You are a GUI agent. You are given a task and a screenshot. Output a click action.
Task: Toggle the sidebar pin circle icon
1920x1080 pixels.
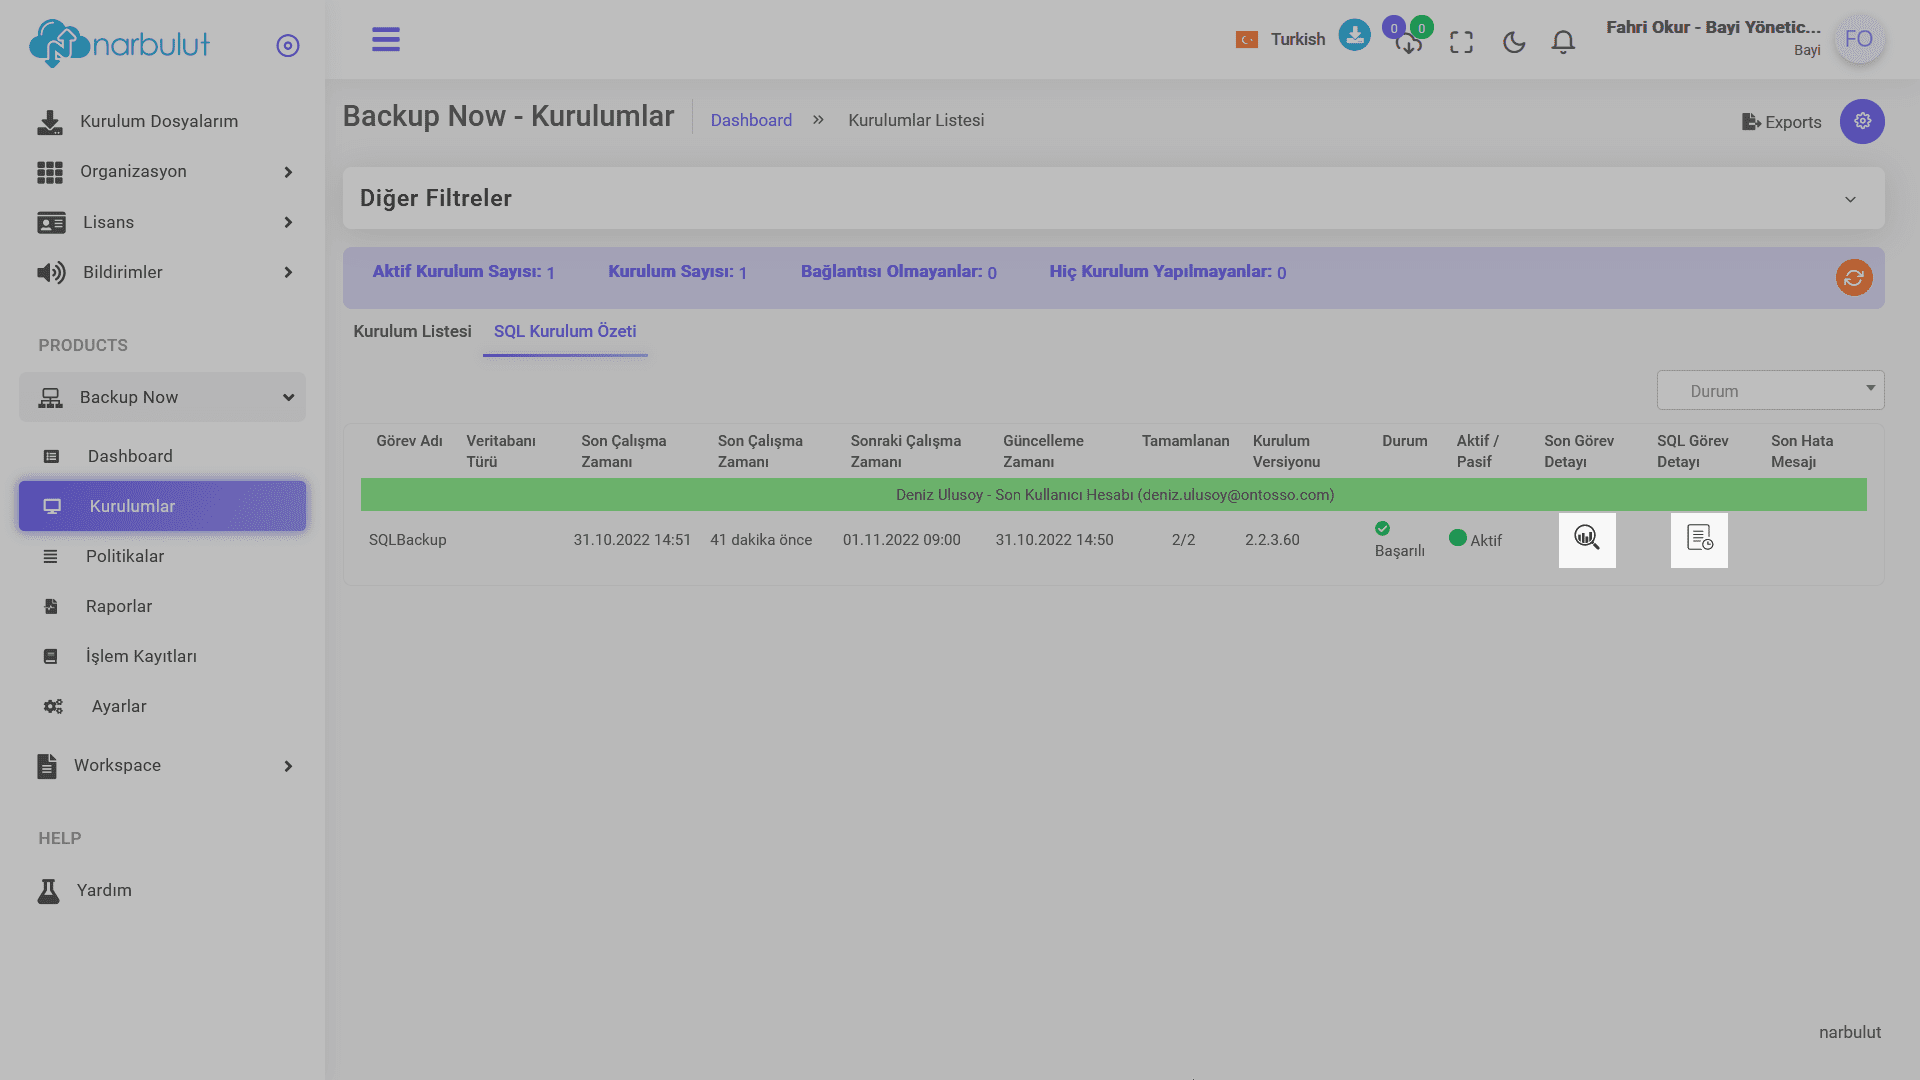(x=288, y=46)
